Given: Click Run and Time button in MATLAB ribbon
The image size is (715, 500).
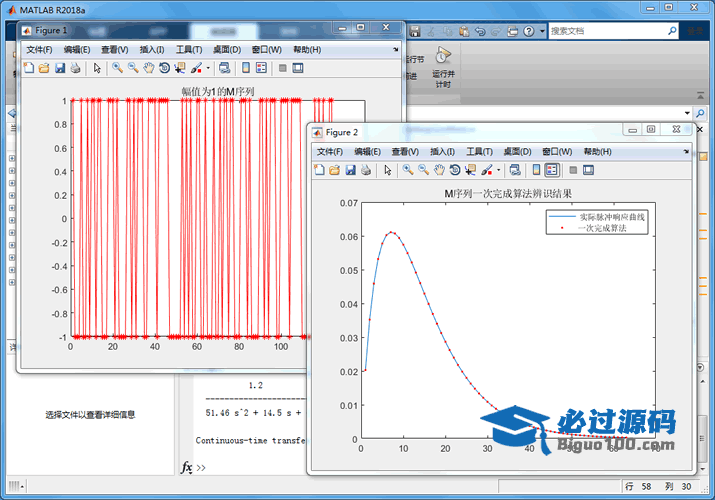Looking at the screenshot, I should tap(441, 68).
